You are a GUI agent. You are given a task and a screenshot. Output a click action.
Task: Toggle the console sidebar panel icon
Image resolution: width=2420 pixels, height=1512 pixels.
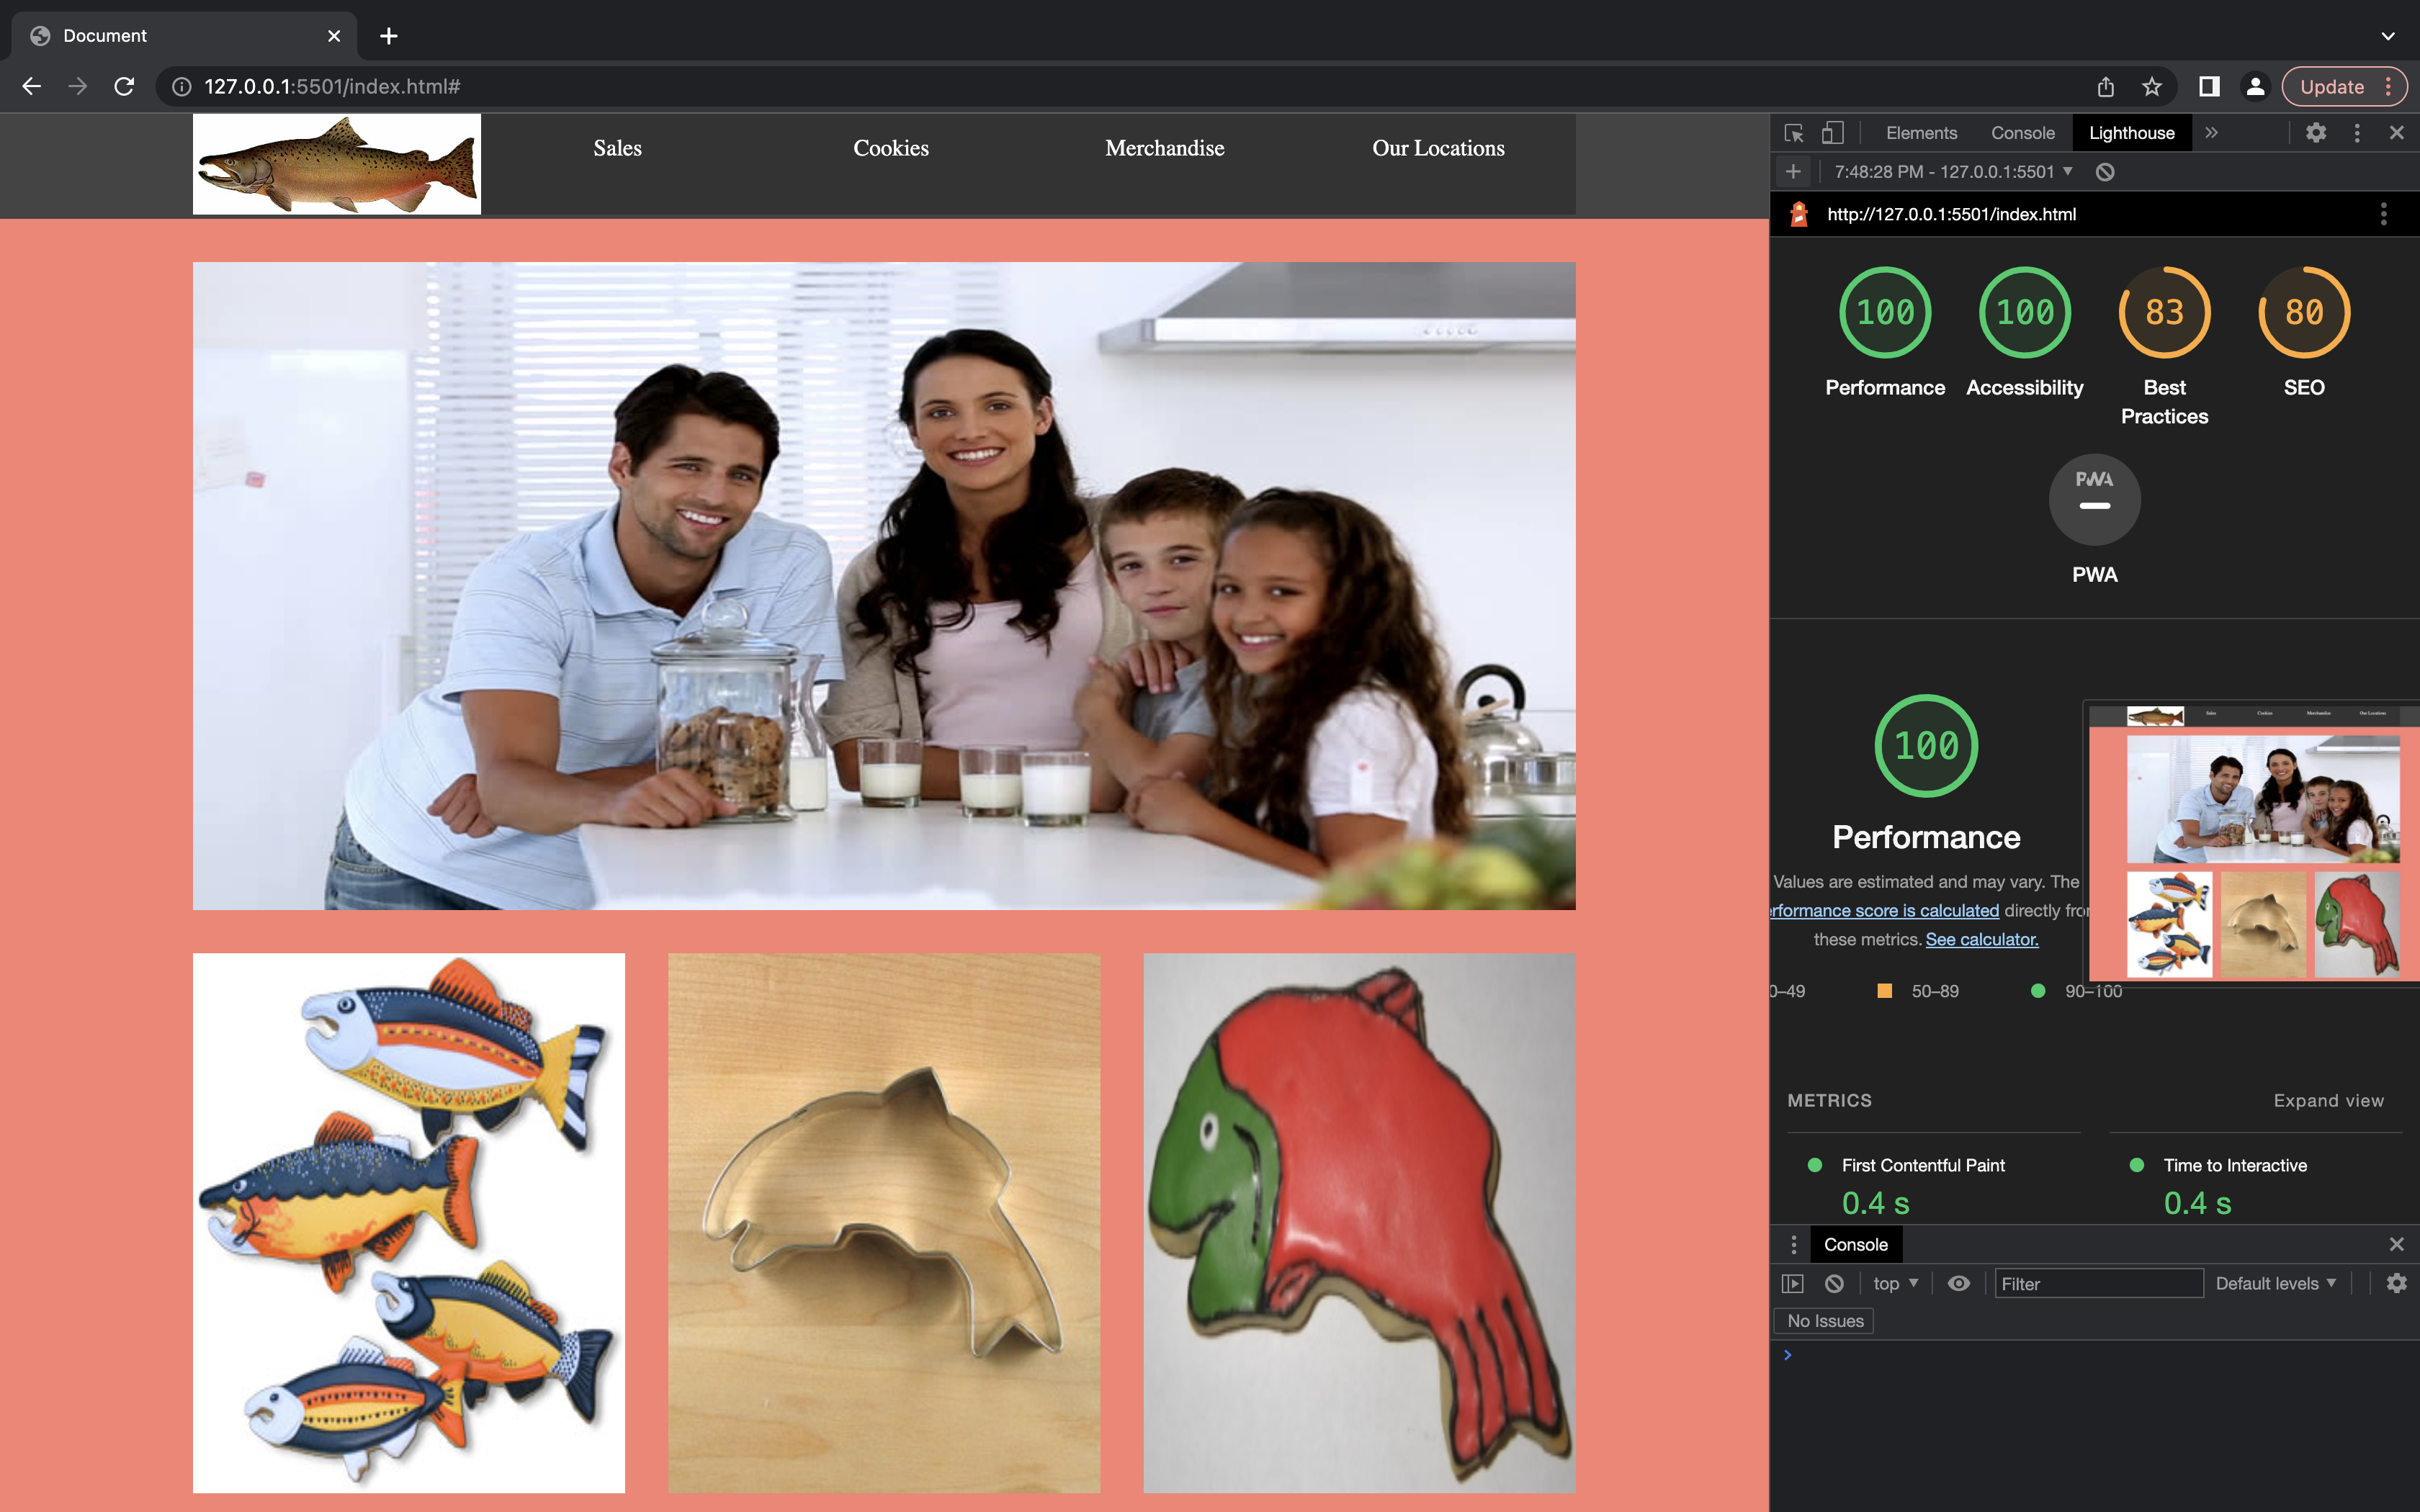pyautogui.click(x=1793, y=1283)
